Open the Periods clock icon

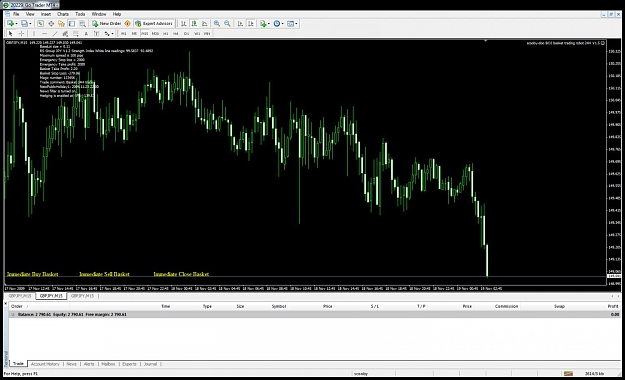[x=277, y=24]
